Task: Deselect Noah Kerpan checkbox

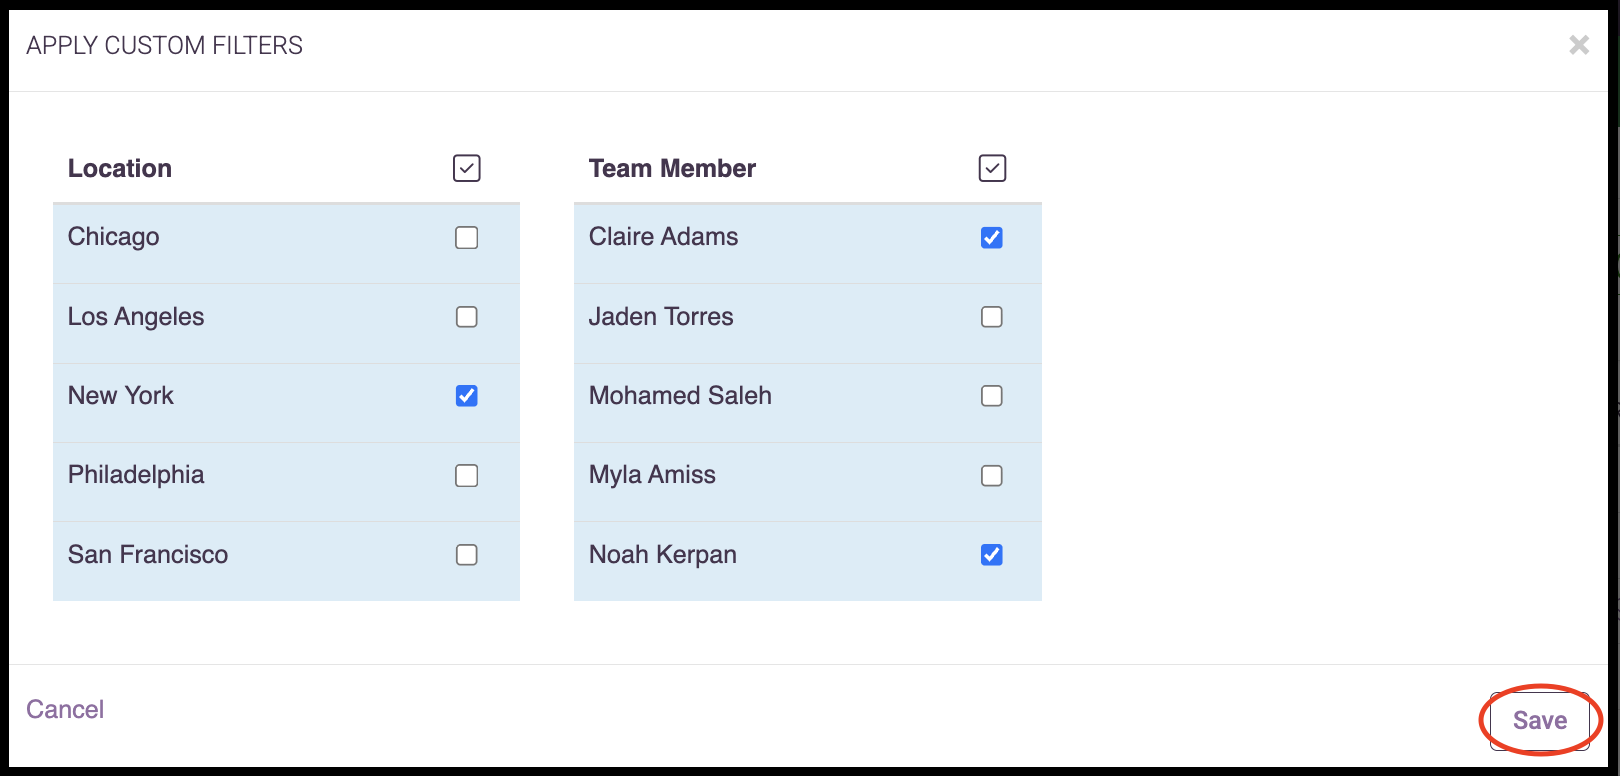Action: tap(992, 555)
